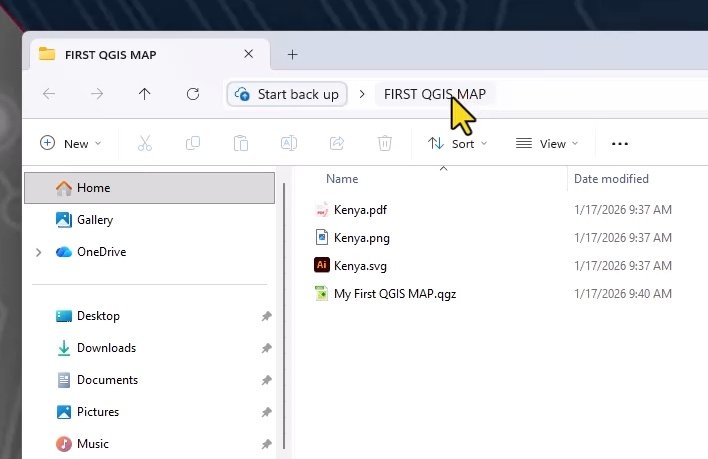
Task: Sort by the Name column header
Action: pyautogui.click(x=342, y=179)
